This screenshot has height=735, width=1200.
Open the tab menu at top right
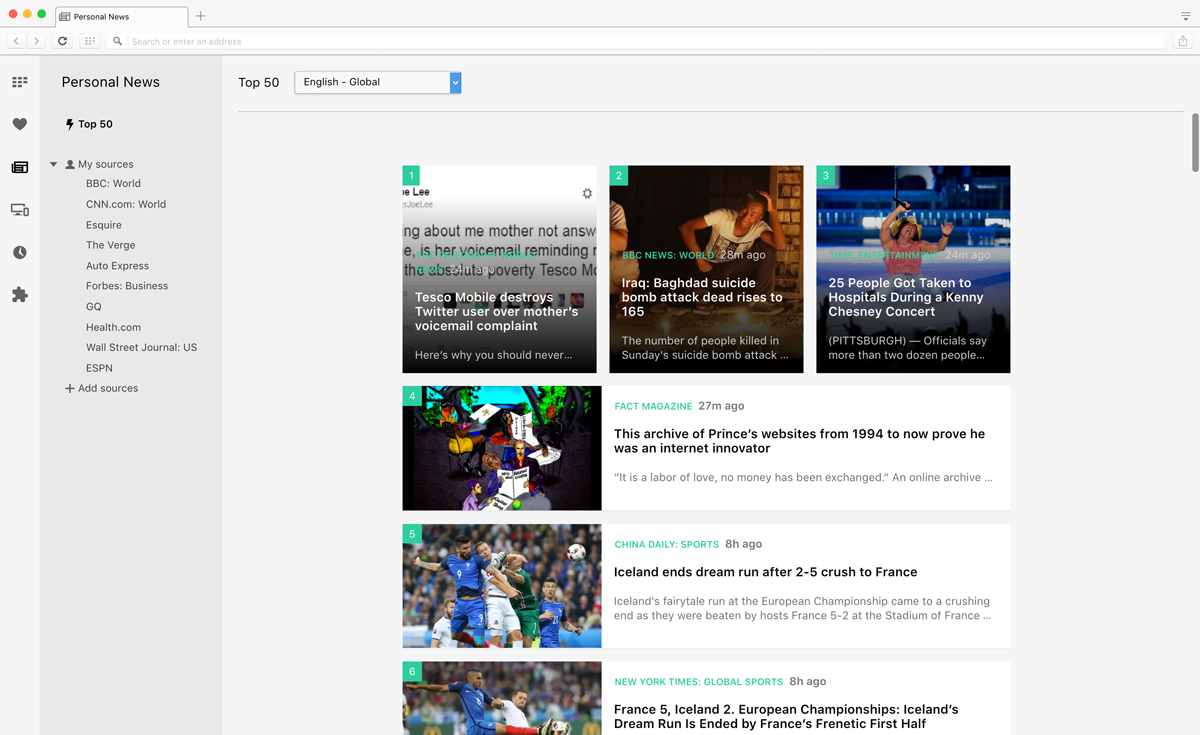(x=1185, y=16)
